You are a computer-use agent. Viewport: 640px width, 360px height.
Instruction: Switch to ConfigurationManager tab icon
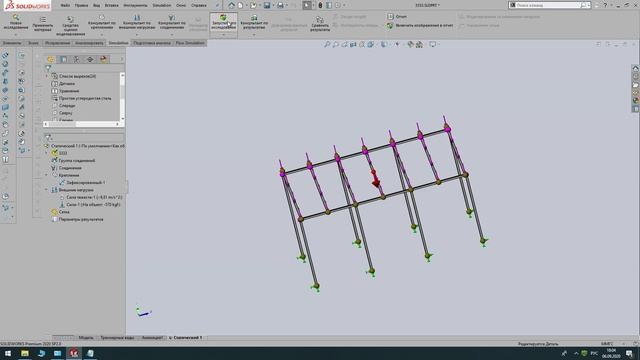pos(76,60)
